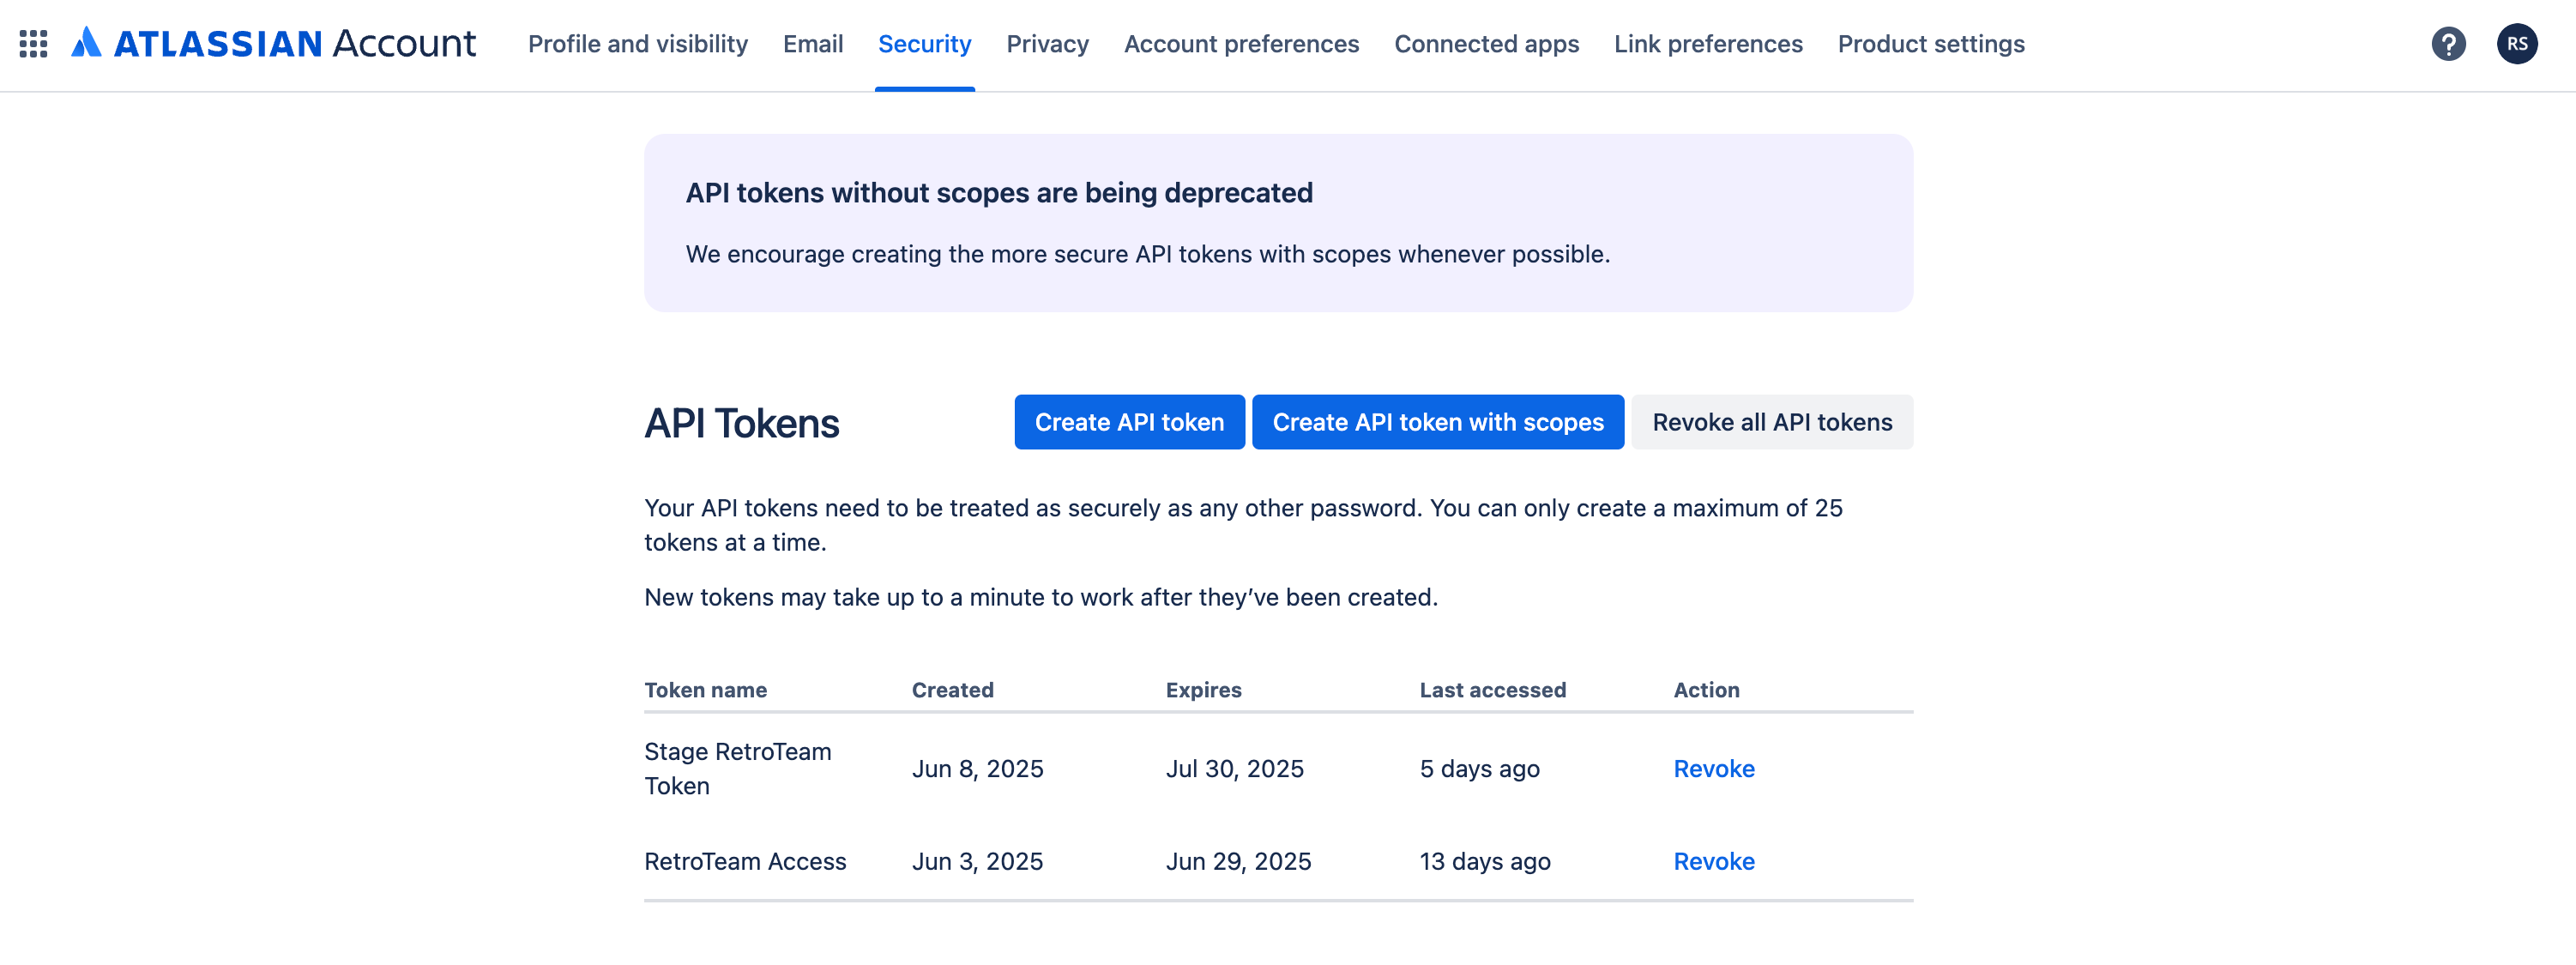The height and width of the screenshot is (965, 2576).
Task: Click the 'Your API tokens need' paragraph
Action: click(1243, 525)
